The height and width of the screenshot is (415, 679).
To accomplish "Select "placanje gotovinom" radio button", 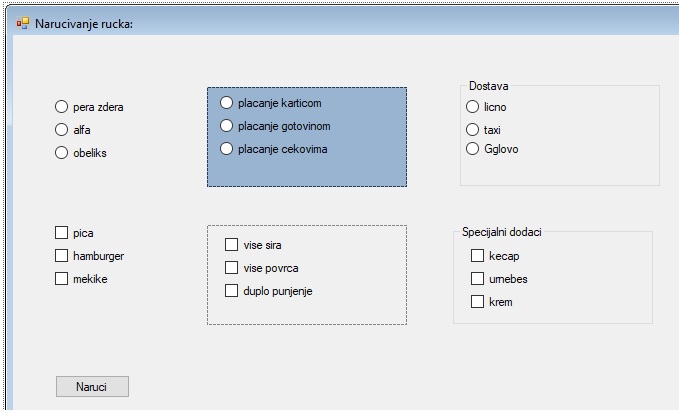I will pyautogui.click(x=227, y=126).
